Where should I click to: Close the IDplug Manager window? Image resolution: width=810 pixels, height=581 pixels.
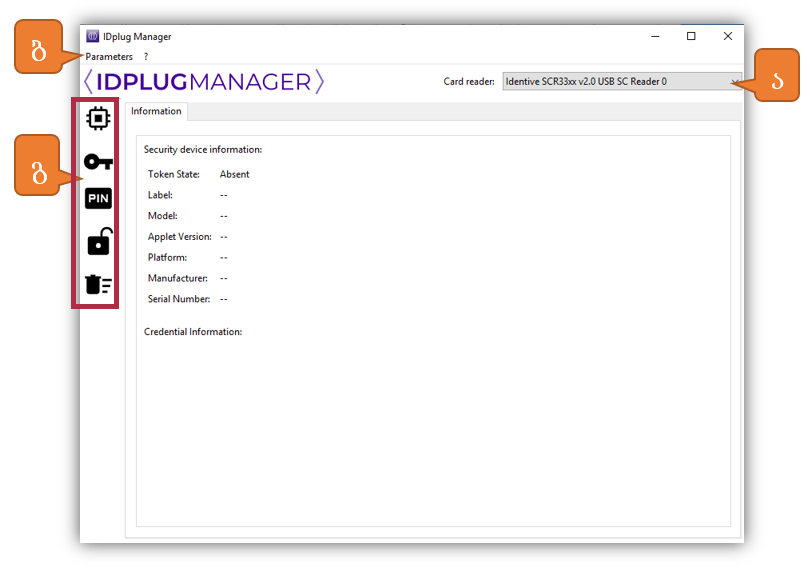727,37
